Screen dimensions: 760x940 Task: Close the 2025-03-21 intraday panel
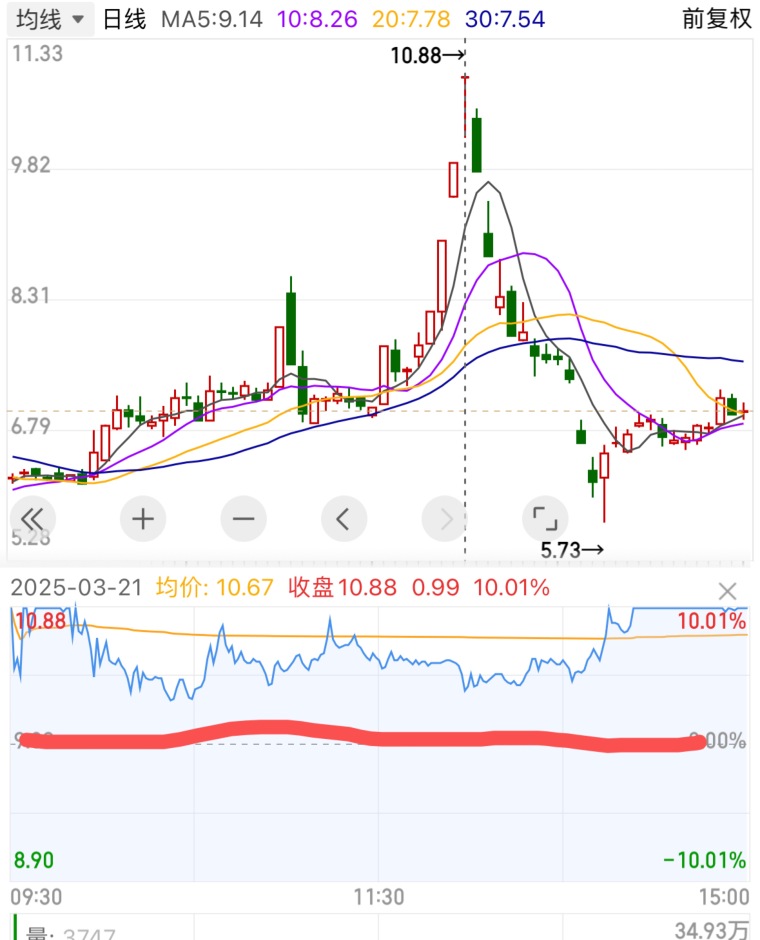727,592
